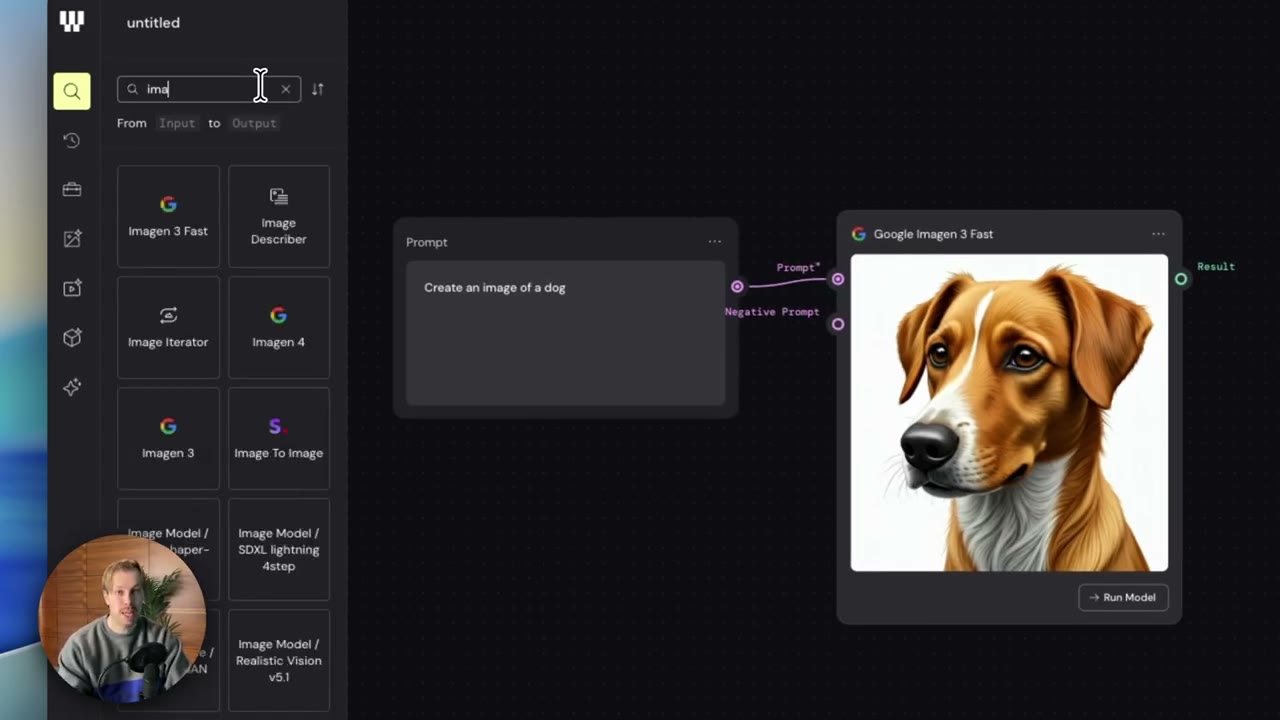The image size is (1280, 720).
Task: Click the generated dog image
Action: coord(1009,413)
